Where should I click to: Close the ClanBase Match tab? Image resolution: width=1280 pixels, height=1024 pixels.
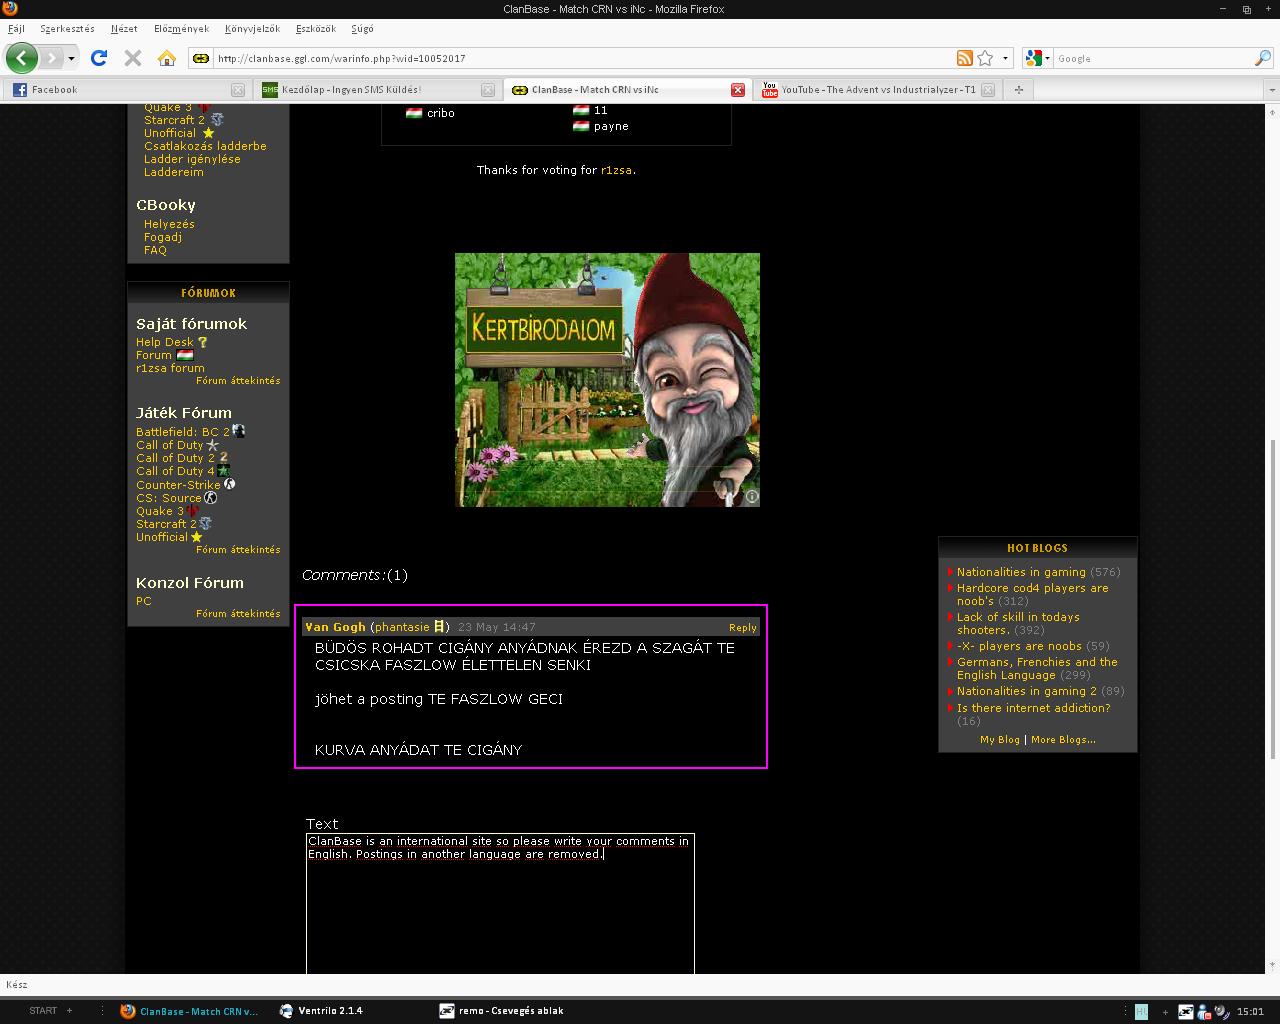click(x=737, y=90)
